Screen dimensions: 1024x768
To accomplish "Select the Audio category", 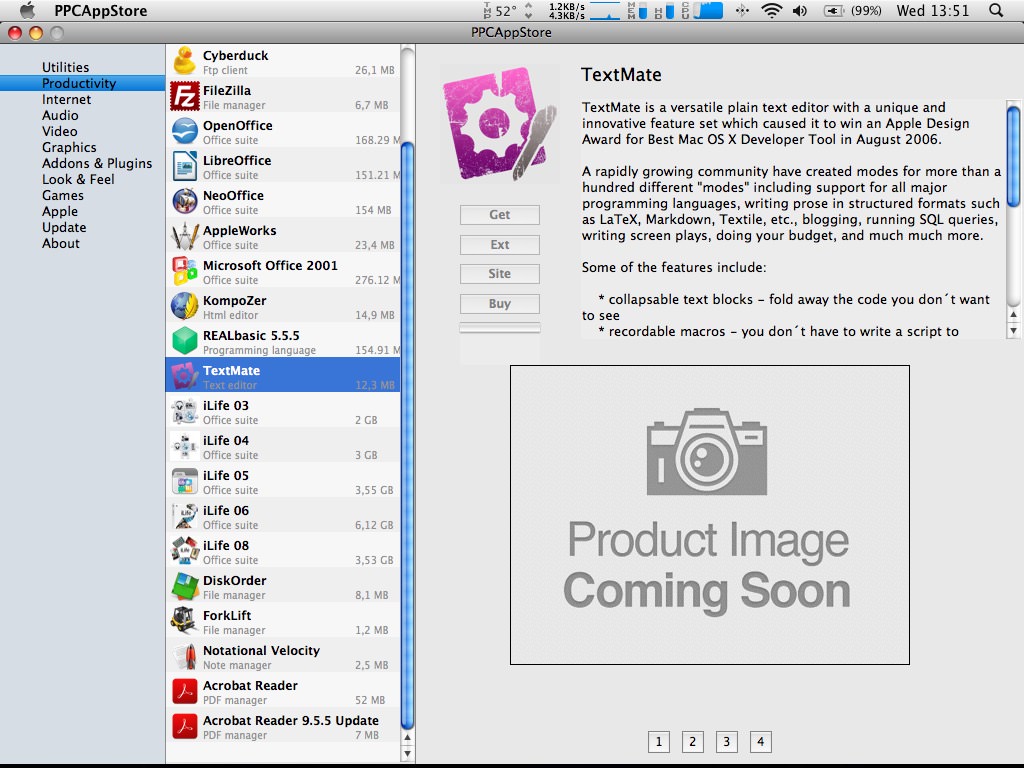I will [x=60, y=115].
